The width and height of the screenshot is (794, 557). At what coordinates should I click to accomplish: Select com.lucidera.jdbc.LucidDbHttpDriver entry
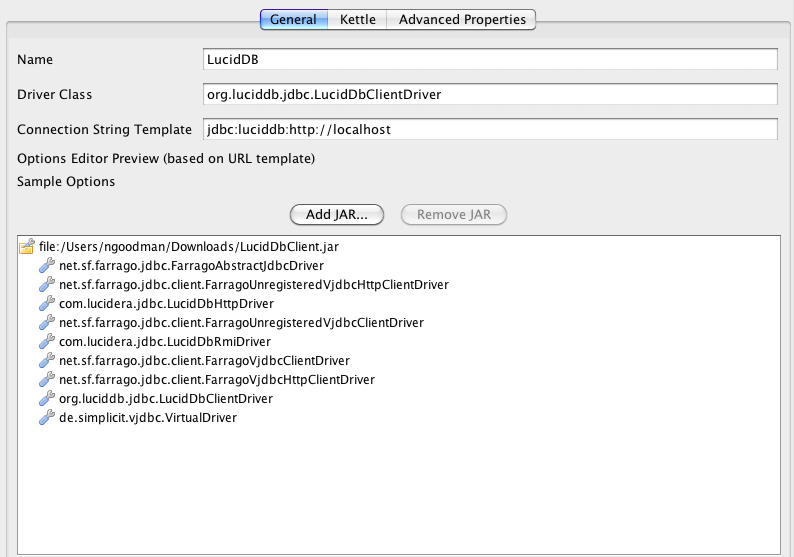[x=166, y=304]
